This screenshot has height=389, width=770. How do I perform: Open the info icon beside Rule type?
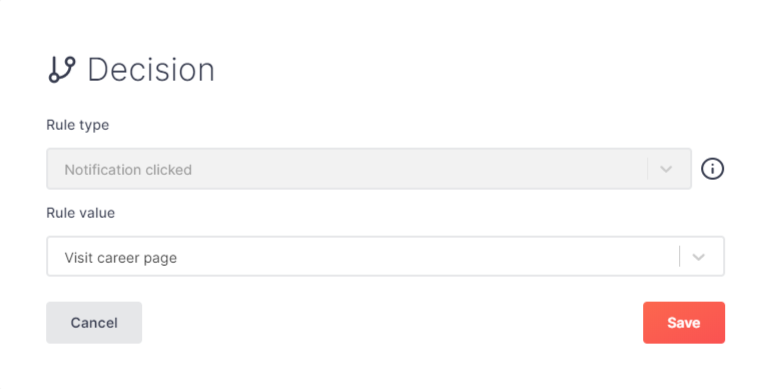[712, 169]
